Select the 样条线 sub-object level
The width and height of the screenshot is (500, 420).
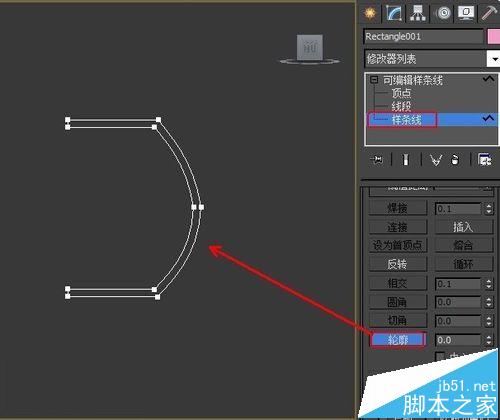(406, 120)
